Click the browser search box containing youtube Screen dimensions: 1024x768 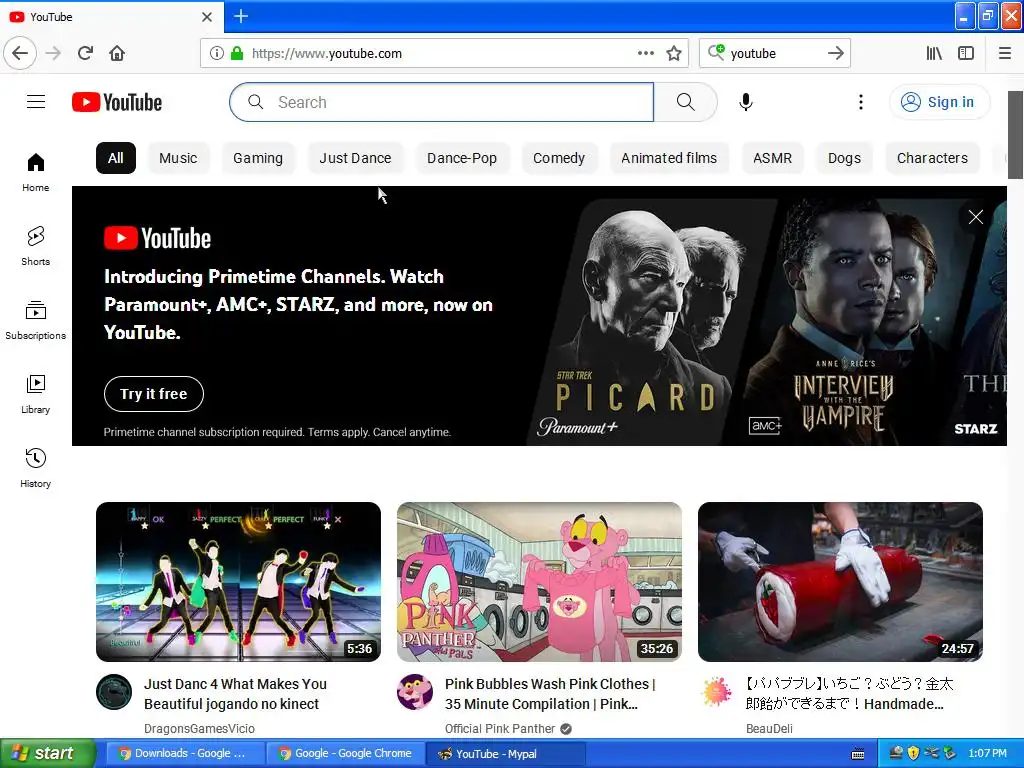(x=774, y=53)
